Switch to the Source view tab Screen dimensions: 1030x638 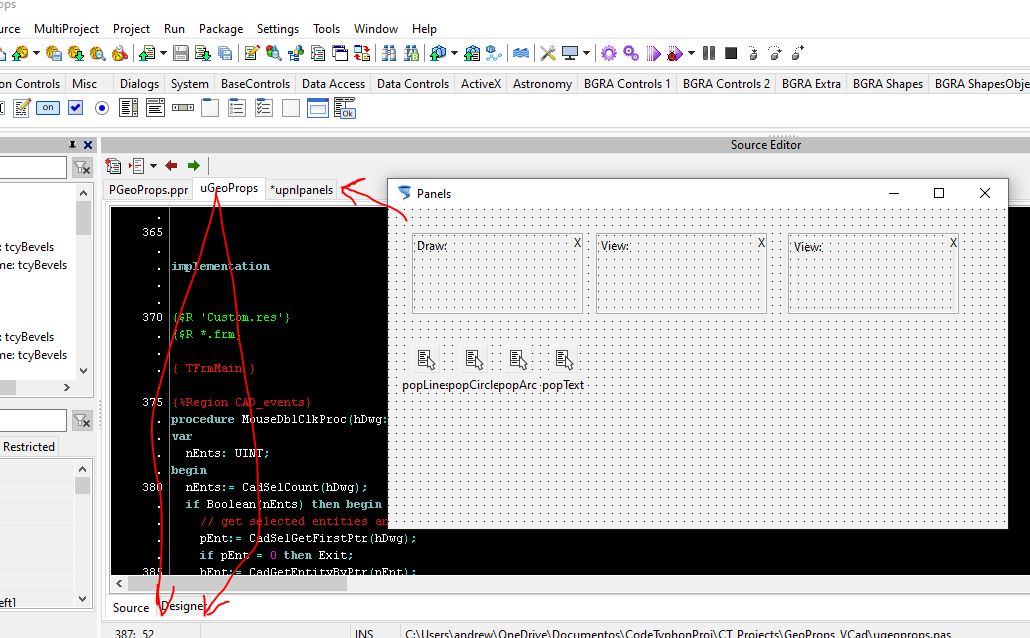pyautogui.click(x=131, y=608)
